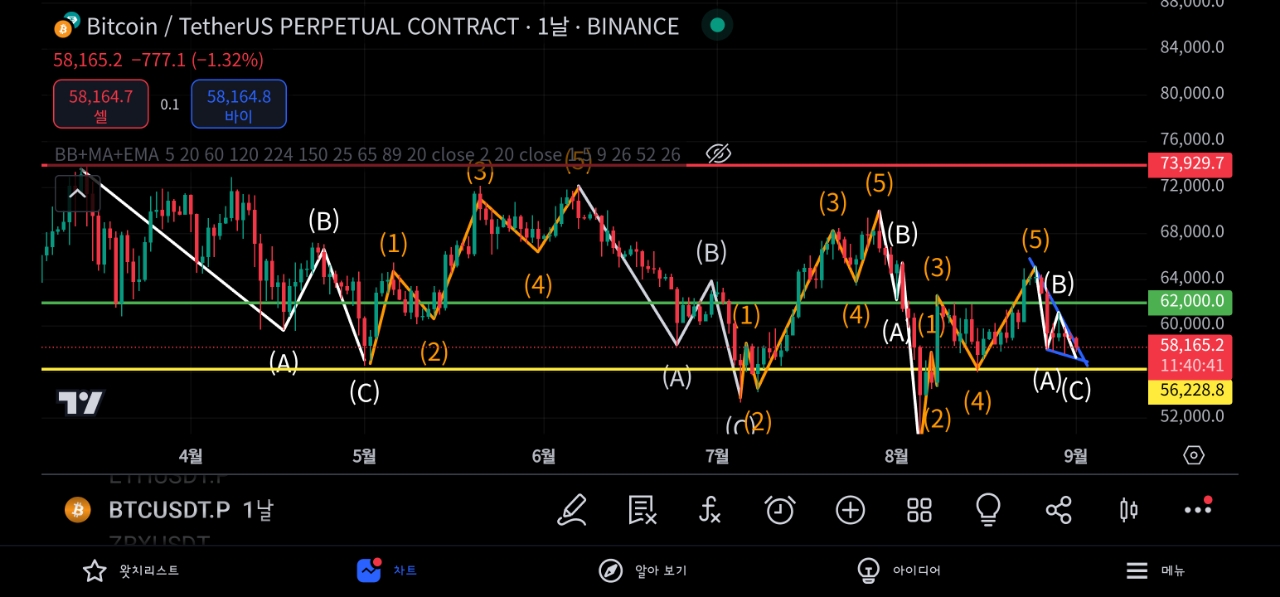Select the BB+MA+EMA indicator legend

click(x=367, y=154)
